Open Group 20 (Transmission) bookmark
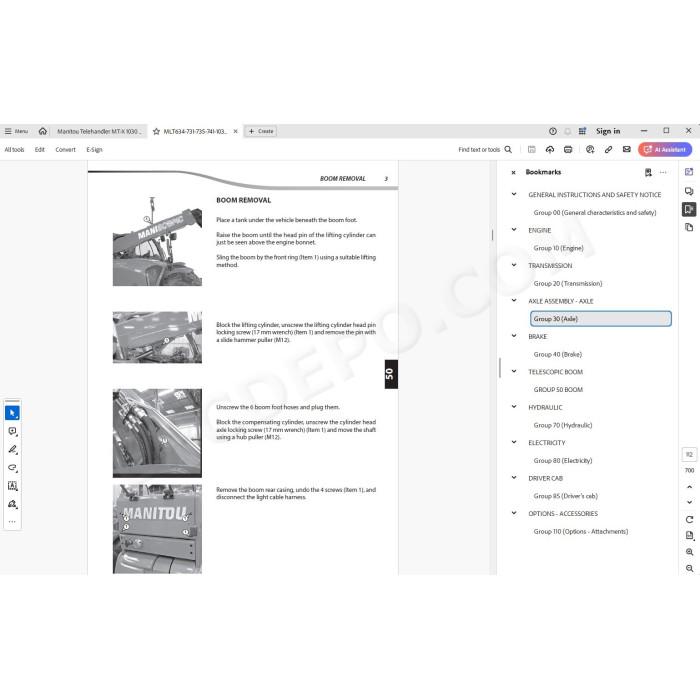This screenshot has height=700, width=700. (568, 283)
